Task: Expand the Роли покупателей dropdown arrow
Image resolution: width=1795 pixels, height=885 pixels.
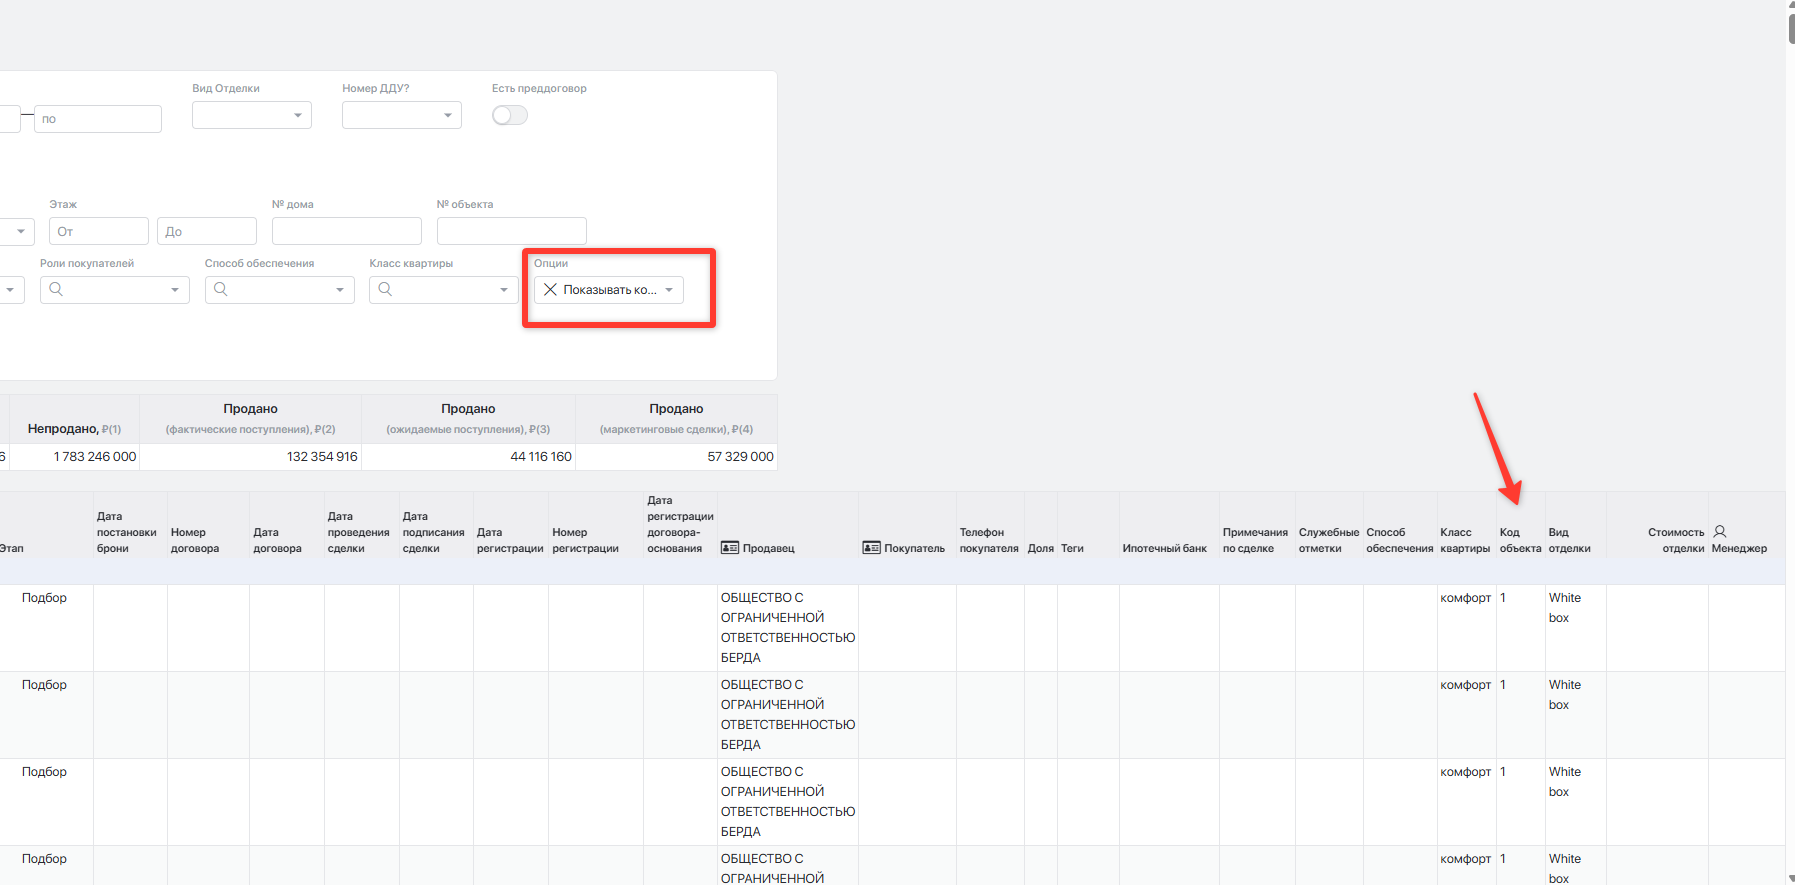Action: tap(175, 290)
